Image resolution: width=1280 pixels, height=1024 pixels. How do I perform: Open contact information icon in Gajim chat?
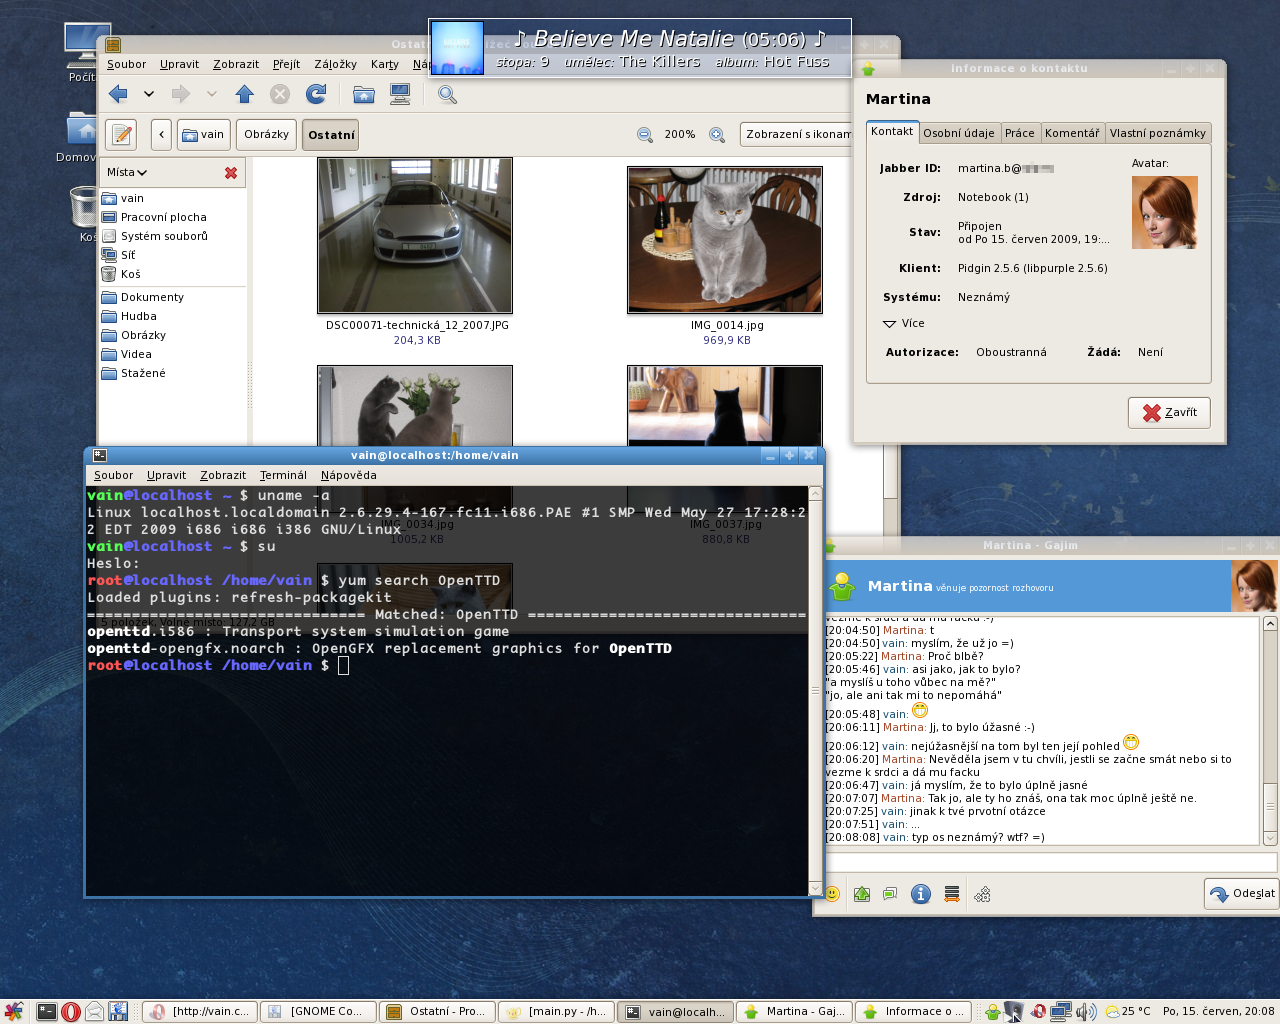click(x=921, y=894)
